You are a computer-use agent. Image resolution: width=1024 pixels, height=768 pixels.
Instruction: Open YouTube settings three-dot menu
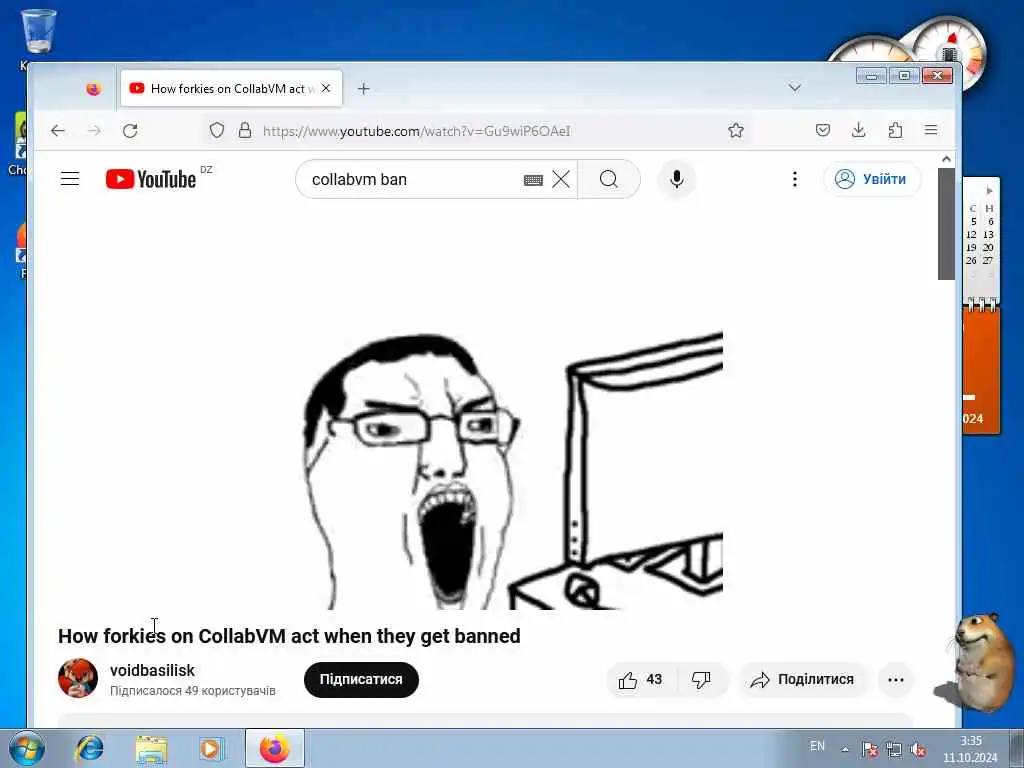pos(795,179)
